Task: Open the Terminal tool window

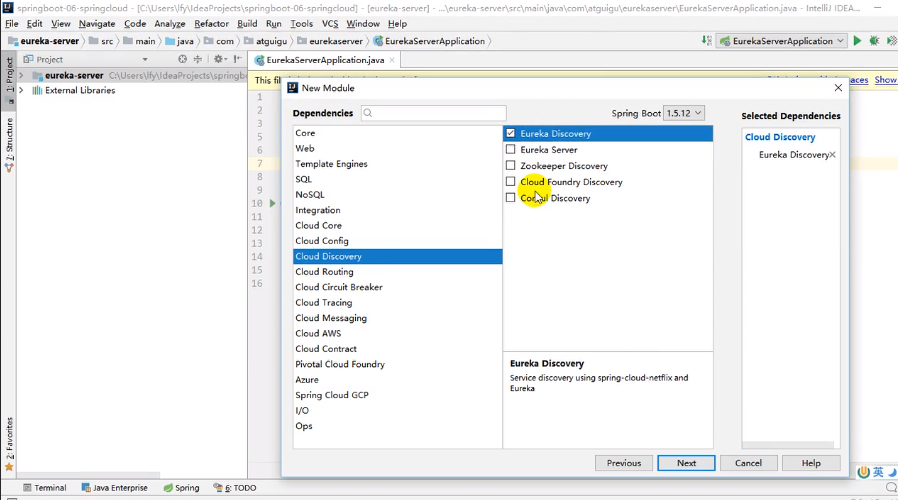Action: click(45, 487)
